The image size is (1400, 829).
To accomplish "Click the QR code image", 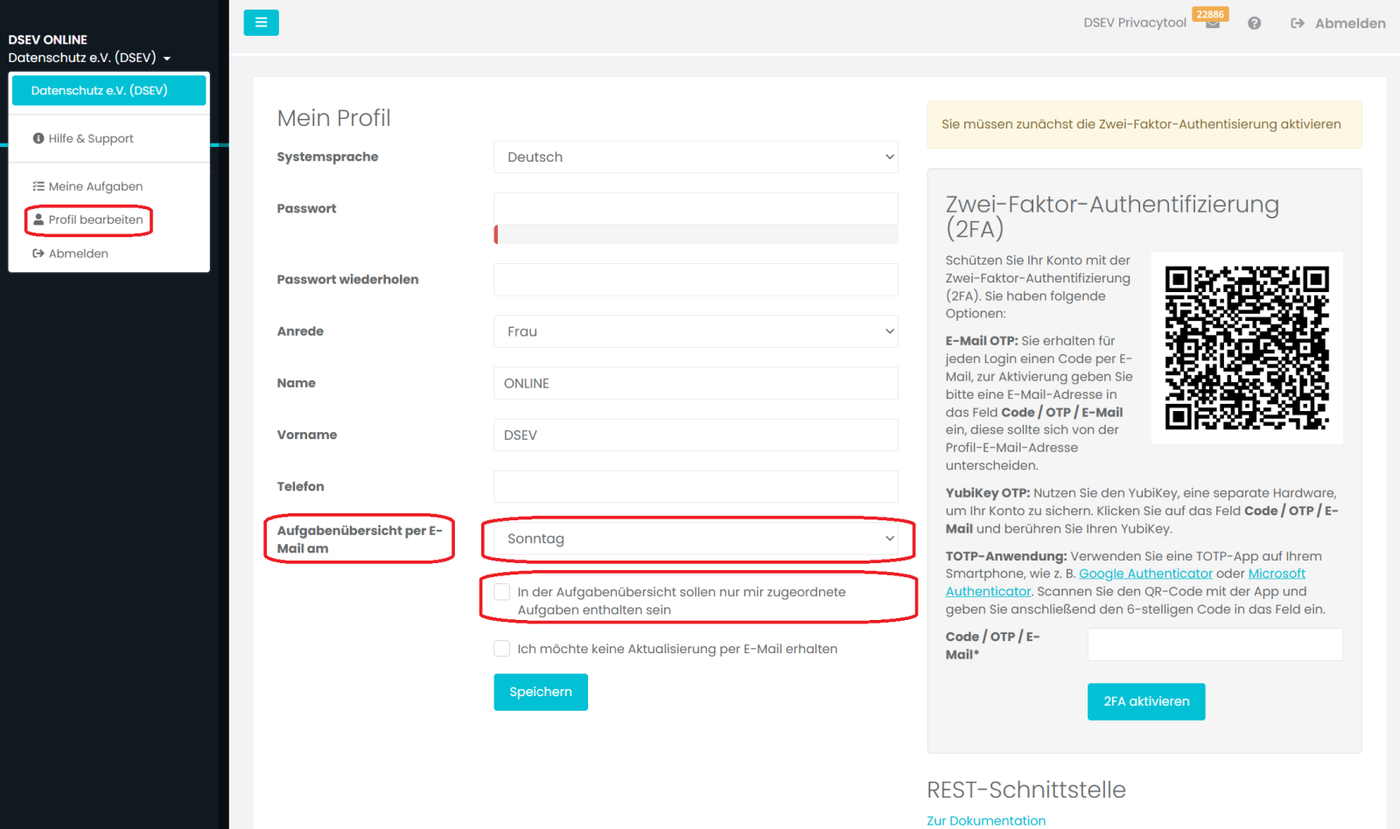I will coord(1247,348).
